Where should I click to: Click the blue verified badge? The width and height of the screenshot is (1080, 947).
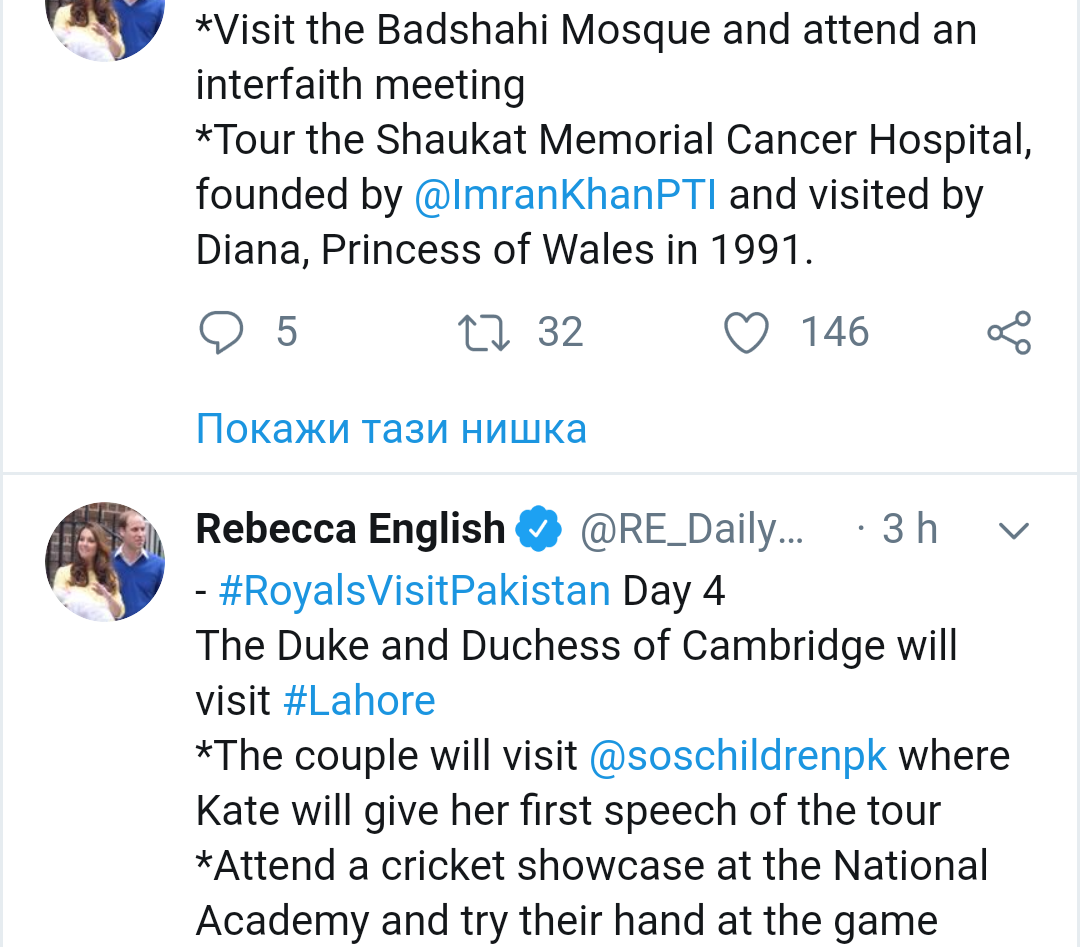[538, 529]
